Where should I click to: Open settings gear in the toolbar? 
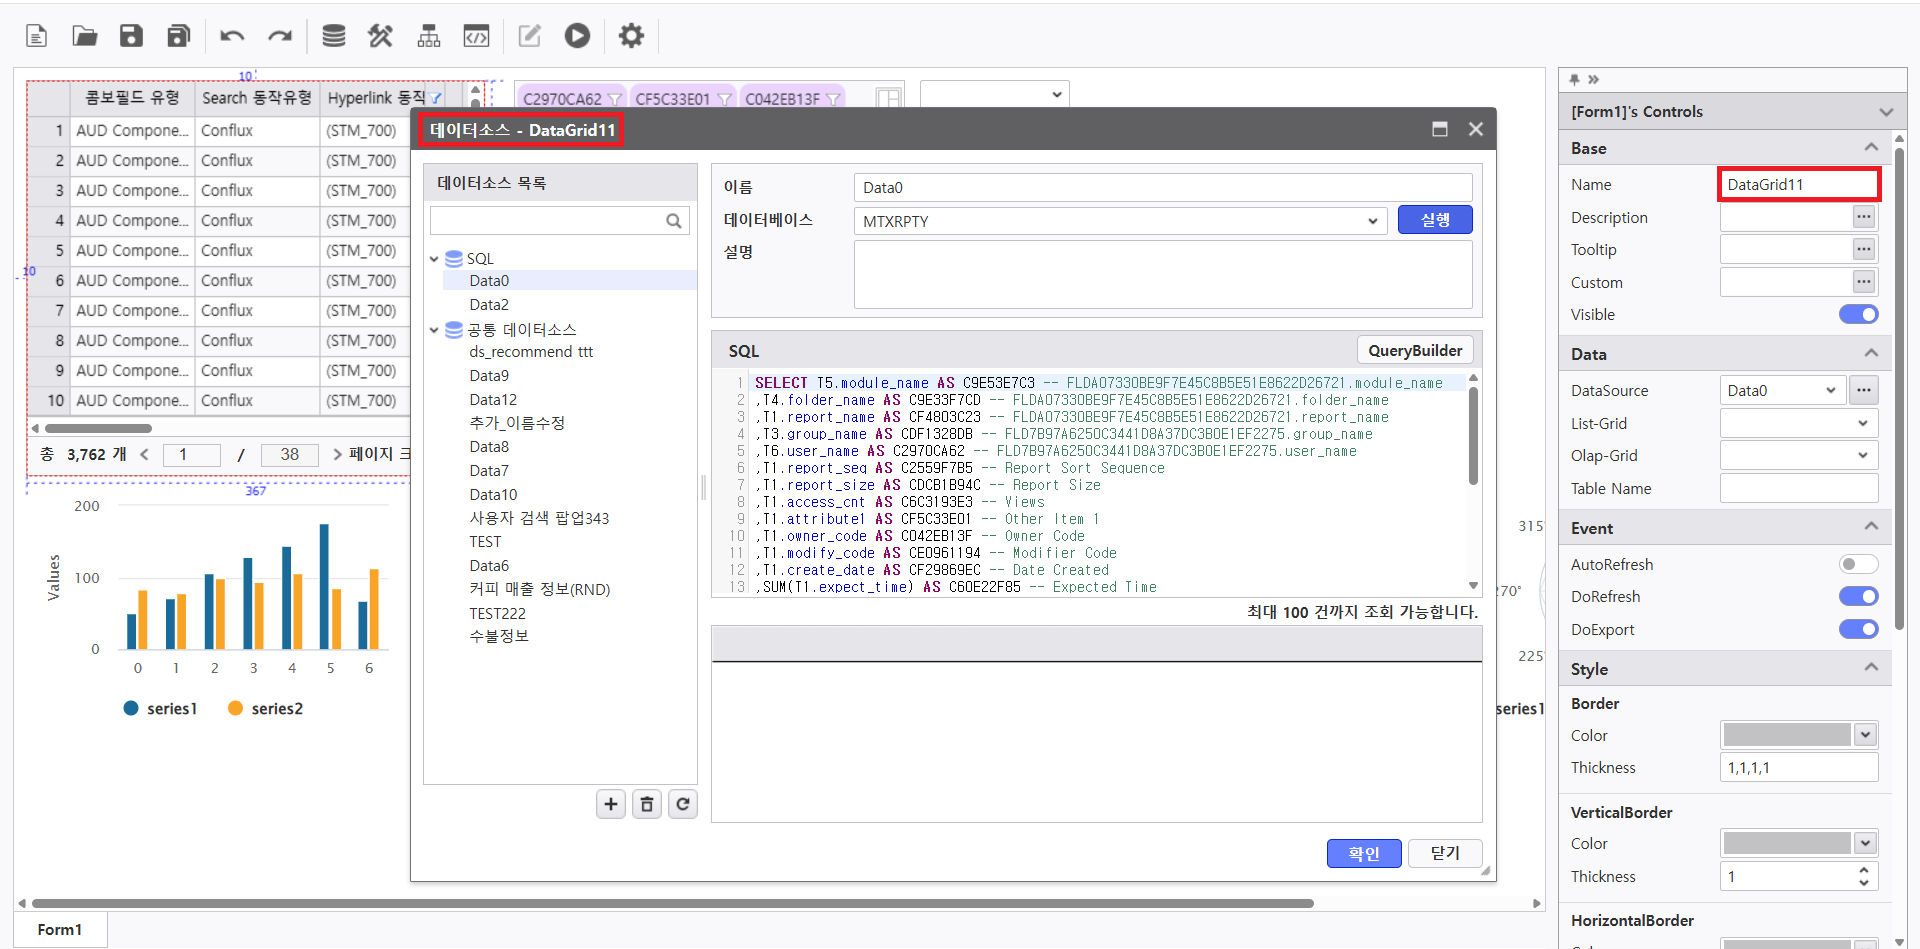pos(631,36)
